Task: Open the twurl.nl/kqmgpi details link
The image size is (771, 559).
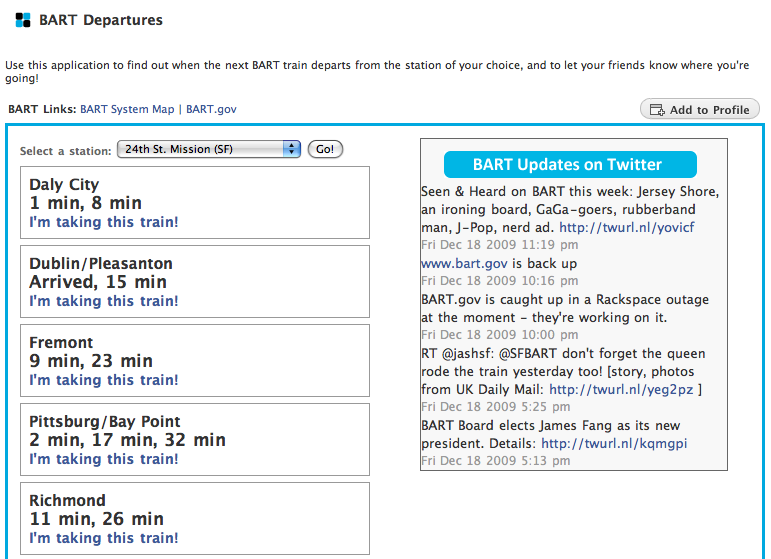Action: tap(614, 443)
